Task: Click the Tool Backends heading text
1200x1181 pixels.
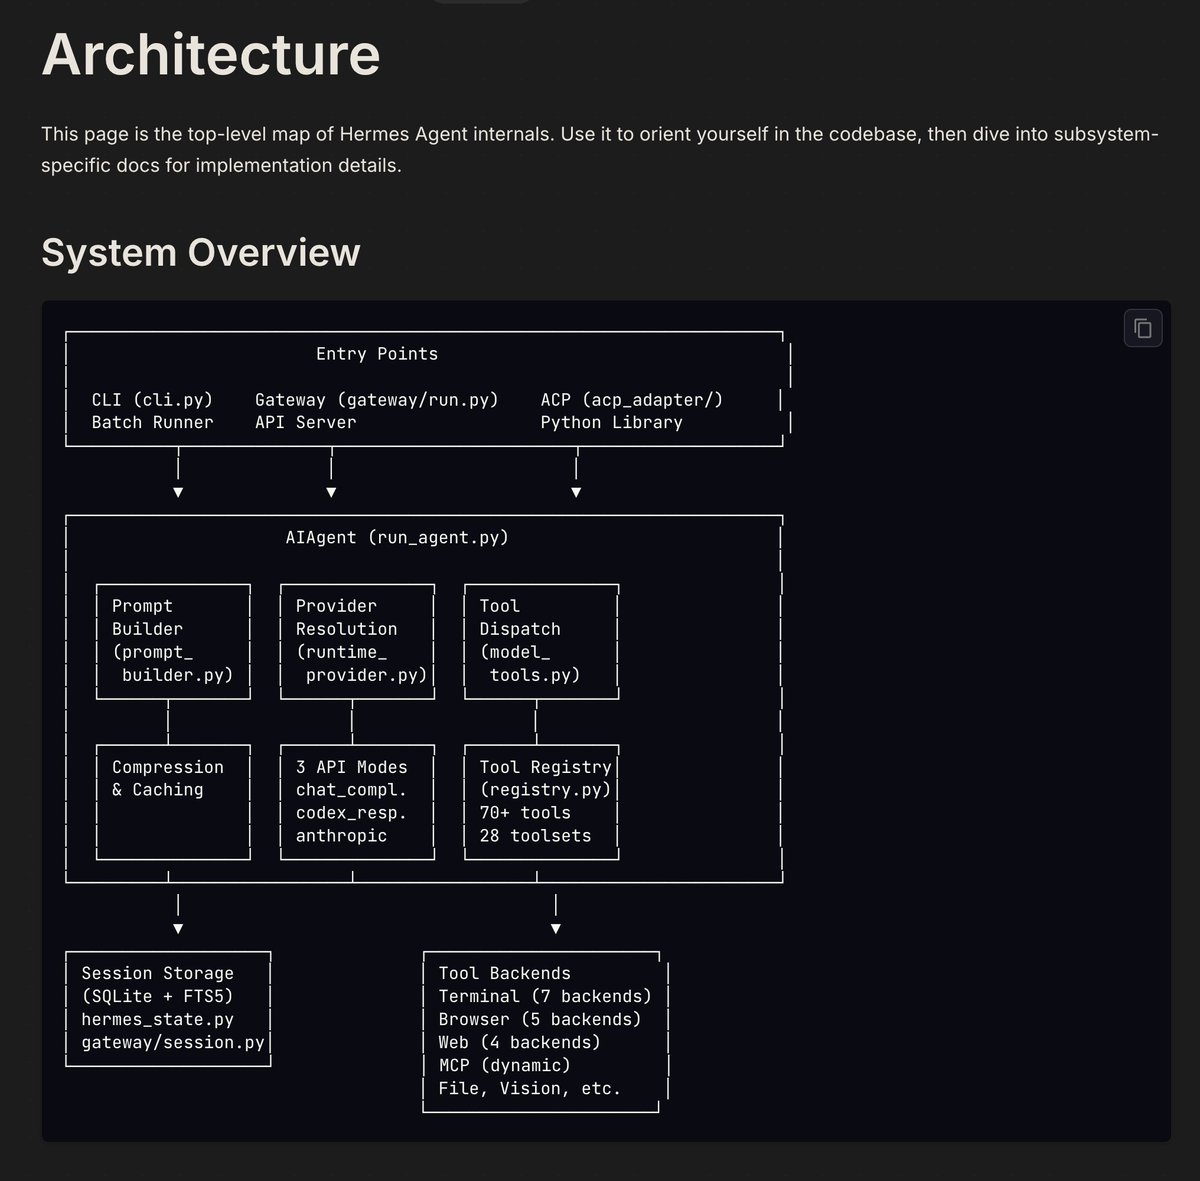Action: 505,974
